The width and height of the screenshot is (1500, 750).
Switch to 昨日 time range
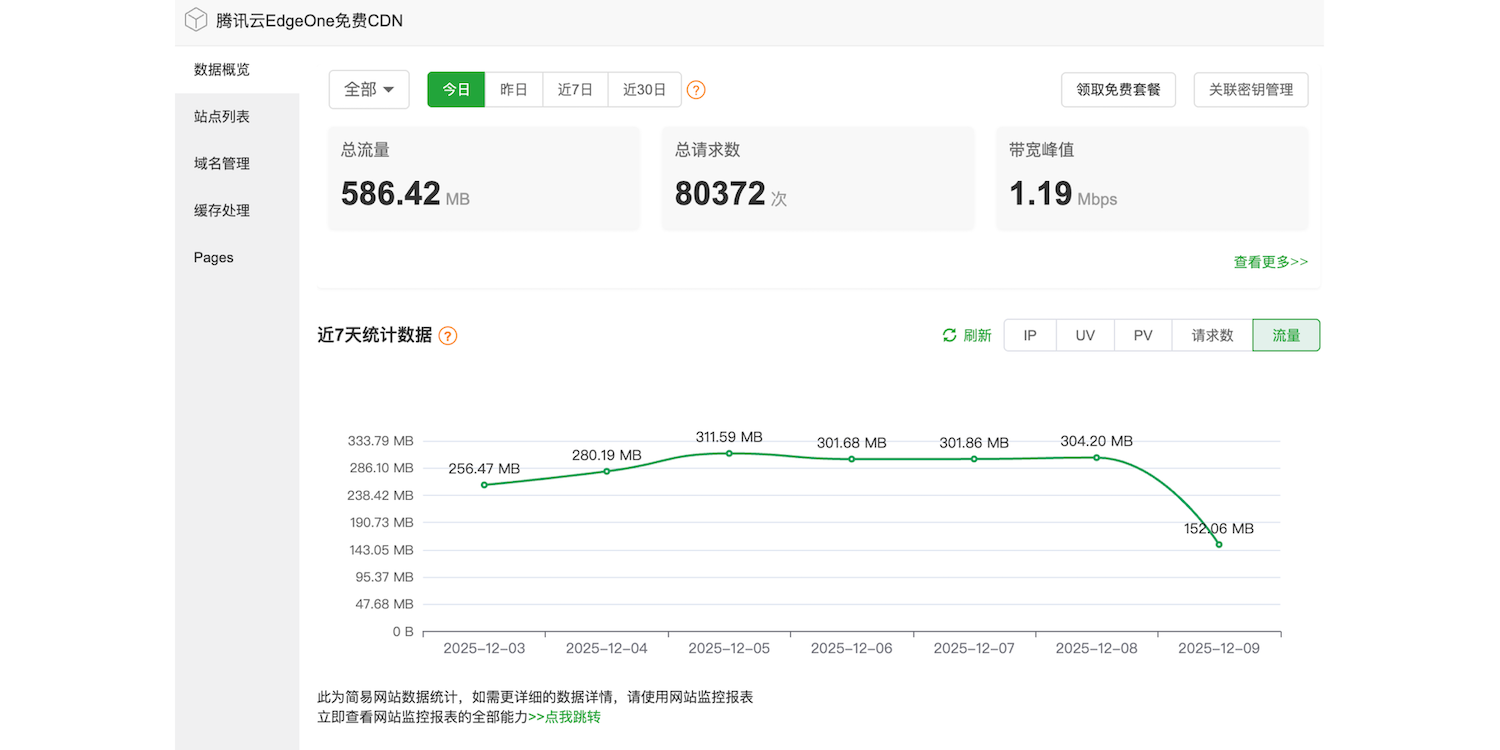pos(514,90)
